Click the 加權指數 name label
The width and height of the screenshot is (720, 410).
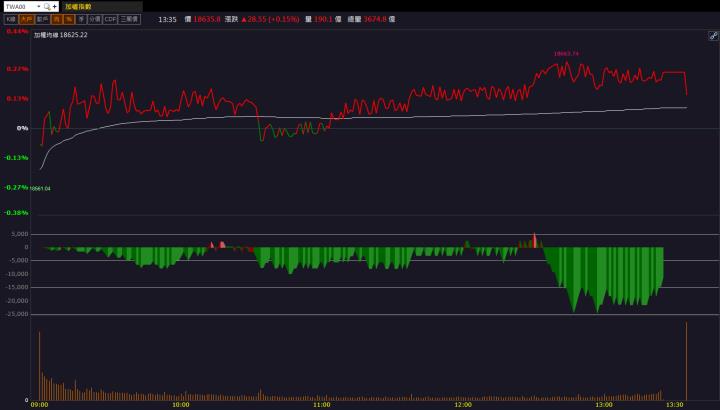point(78,6)
